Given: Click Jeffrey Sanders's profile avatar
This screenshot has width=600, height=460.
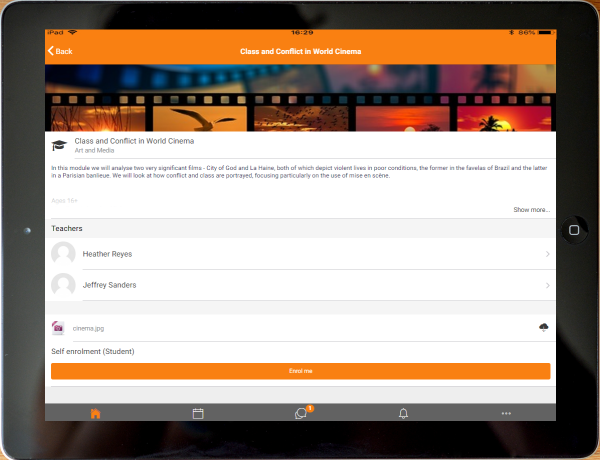Looking at the screenshot, I should 63,285.
